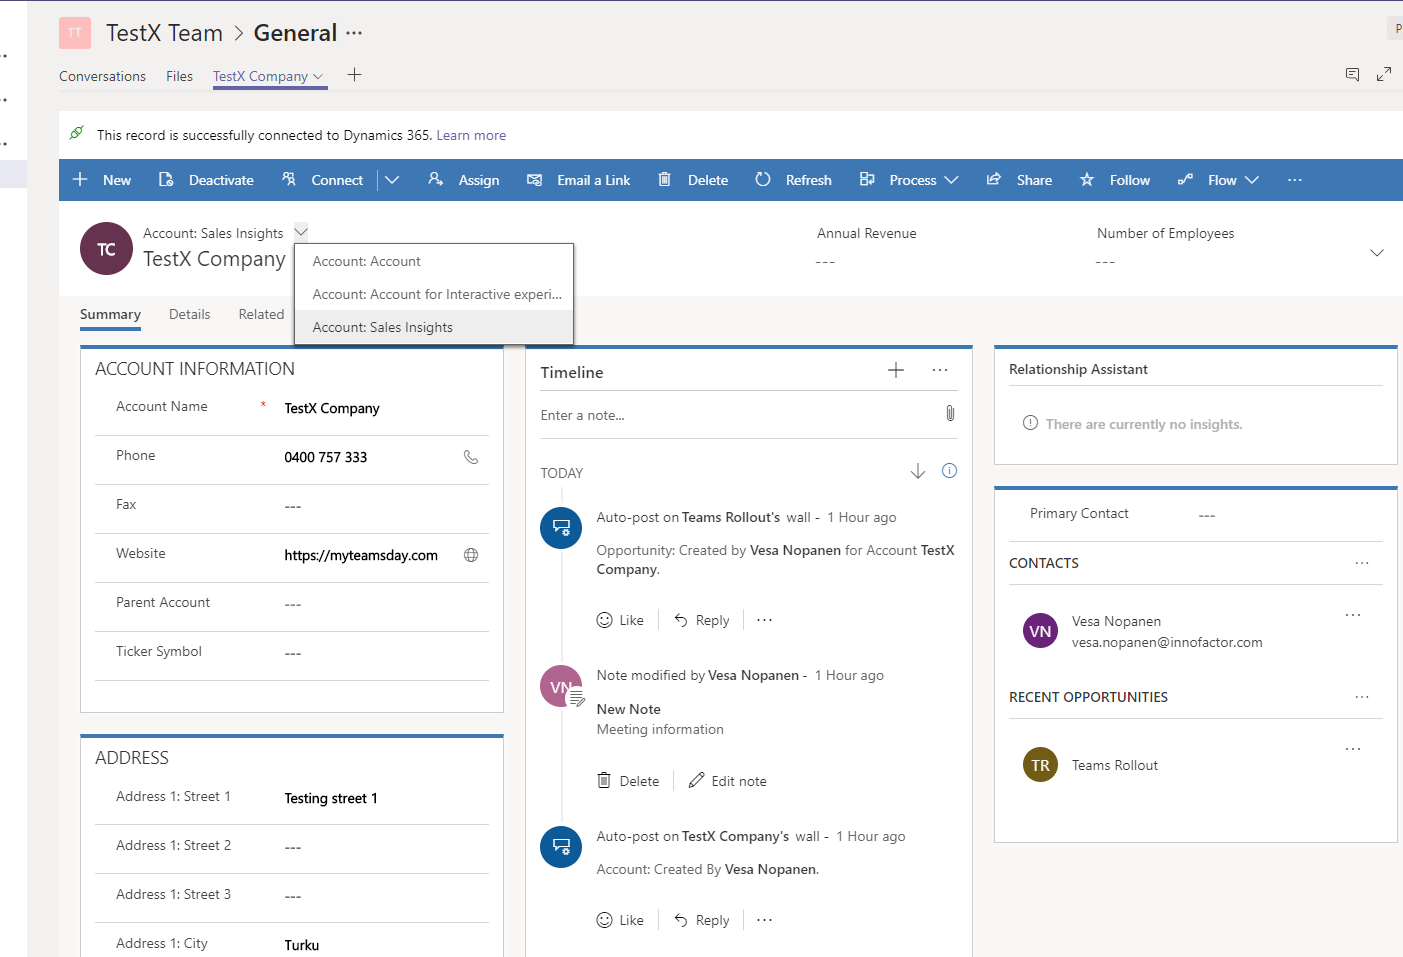1403x957 pixels.
Task: Click the paperclip attachment icon in Timeline
Action: [x=949, y=414]
